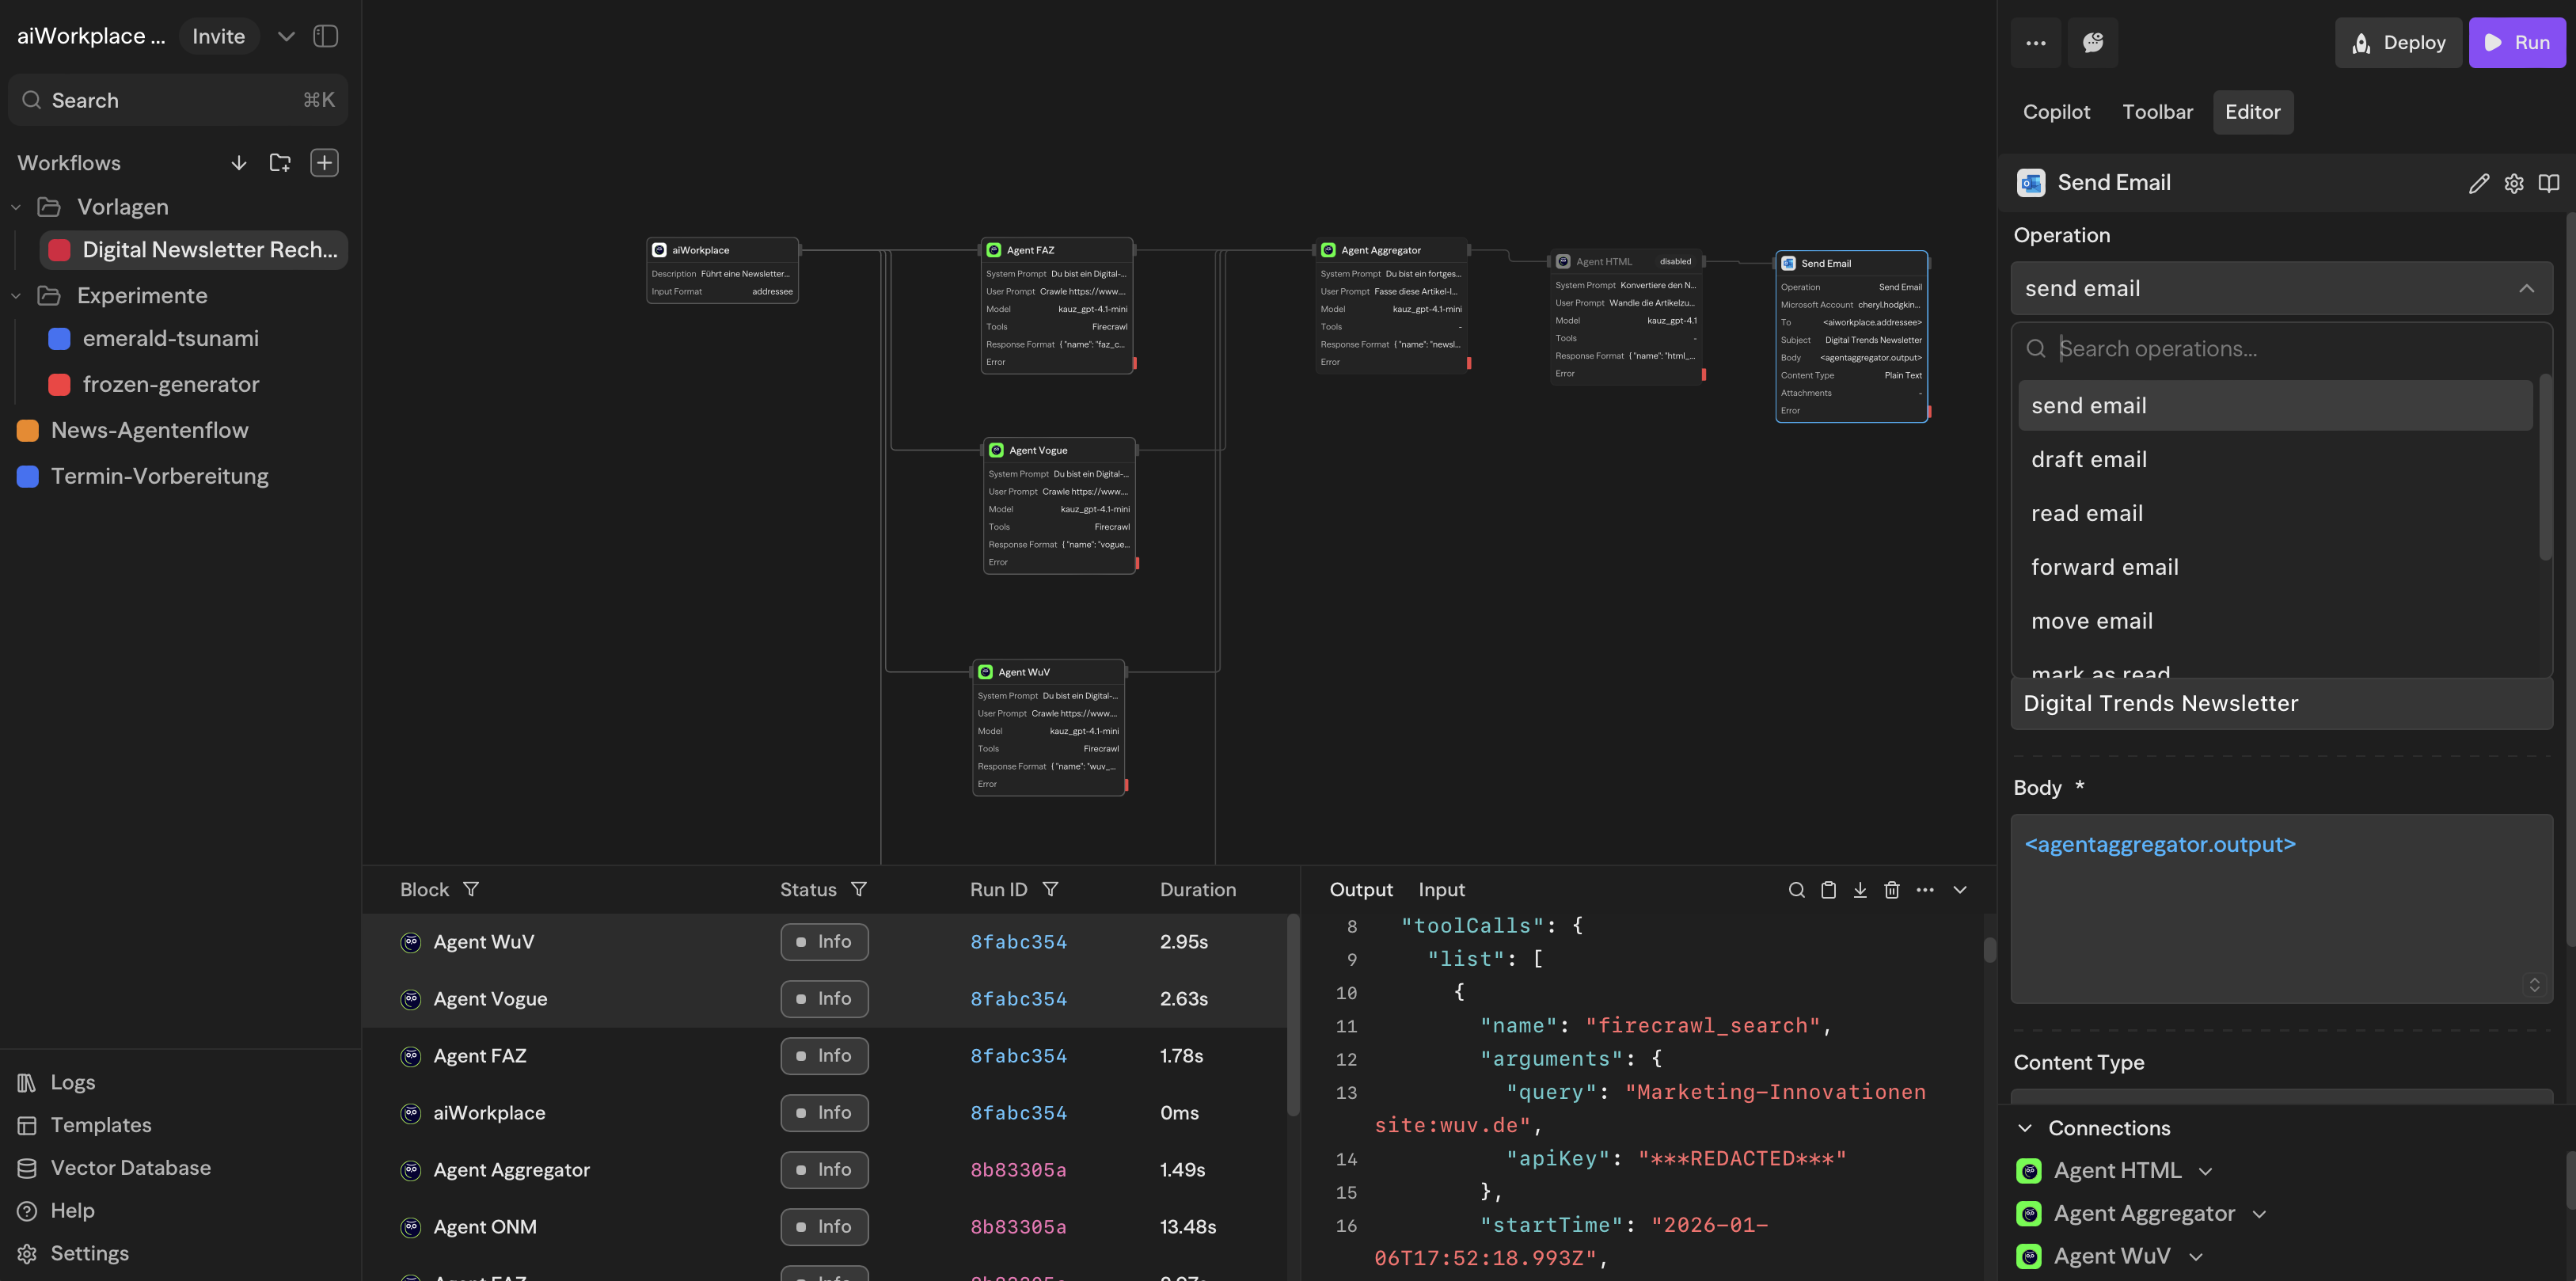Screen dimensions: 2576x1281
Task: Search within the run output
Action: (x=1796, y=889)
